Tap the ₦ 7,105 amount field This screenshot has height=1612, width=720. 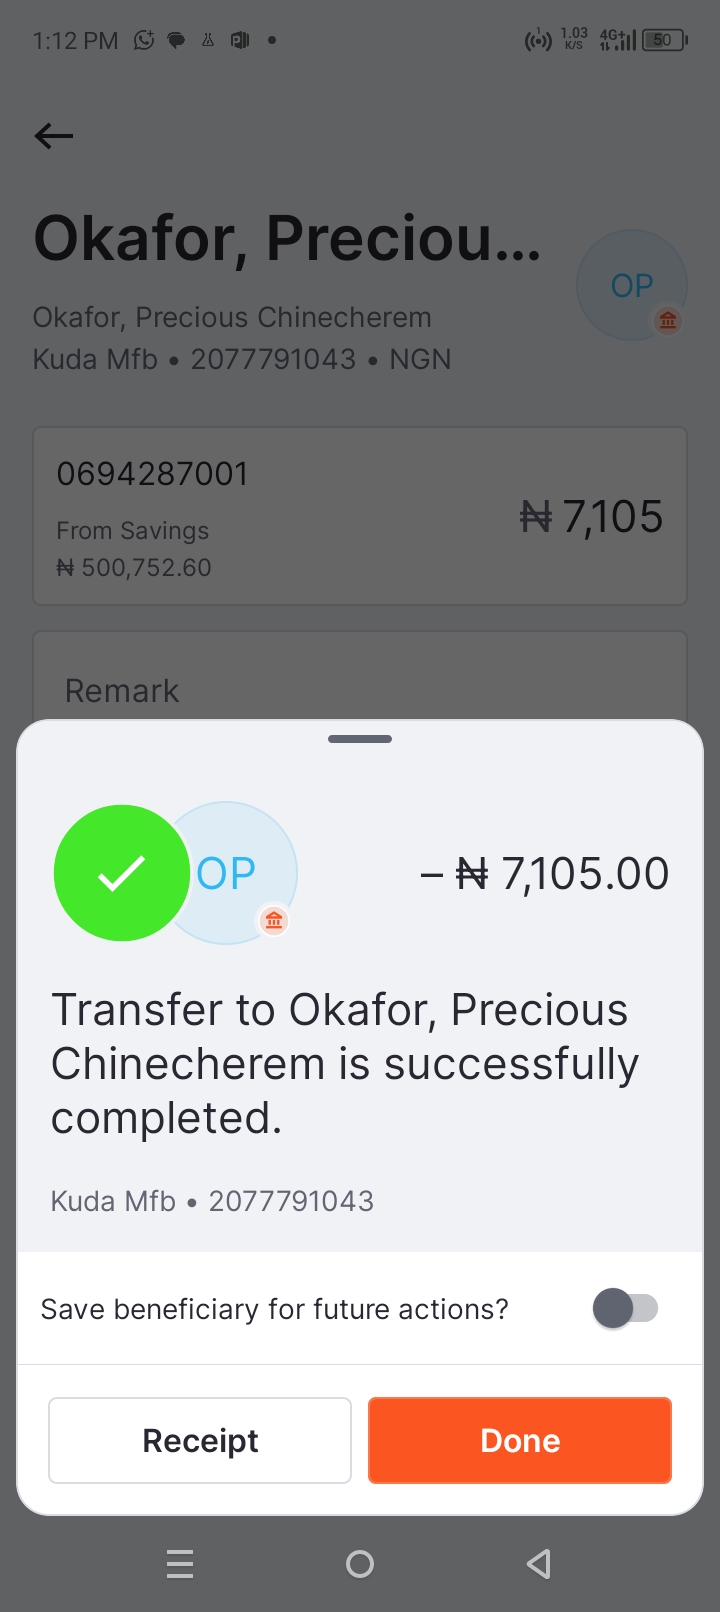591,517
